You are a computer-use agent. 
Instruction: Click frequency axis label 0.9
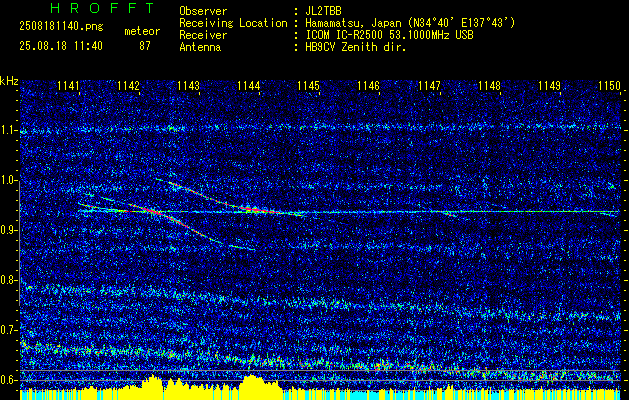click(x=9, y=230)
